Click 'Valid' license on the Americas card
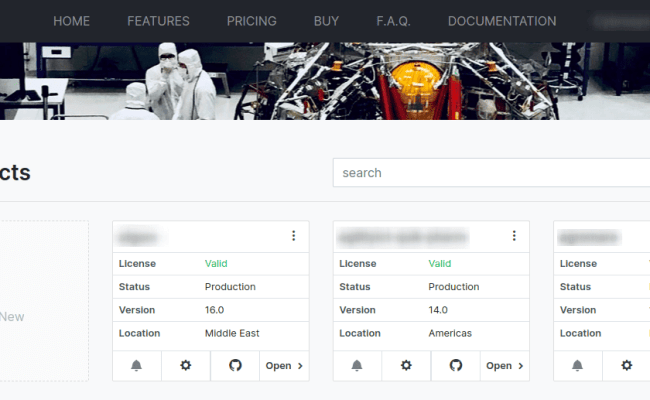Image resolution: width=650 pixels, height=400 pixels. pos(439,264)
